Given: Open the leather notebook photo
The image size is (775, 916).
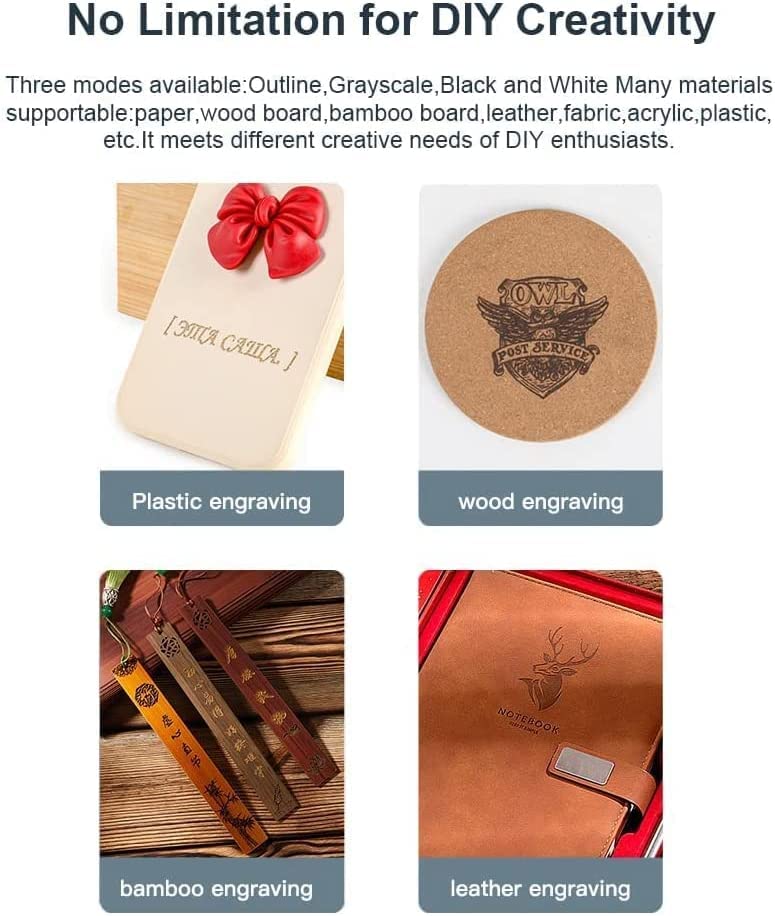Looking at the screenshot, I should (x=540, y=714).
